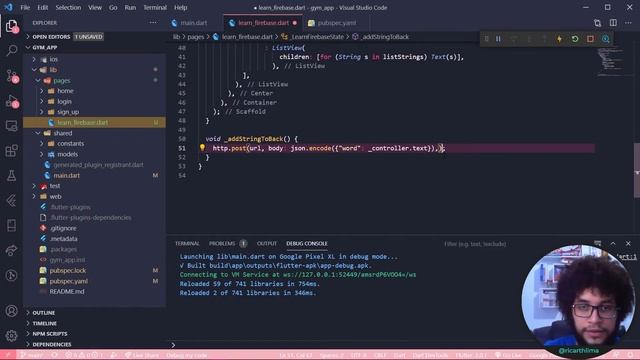Switch to the main.dart editor tab
The height and width of the screenshot is (360, 640).
(x=194, y=23)
